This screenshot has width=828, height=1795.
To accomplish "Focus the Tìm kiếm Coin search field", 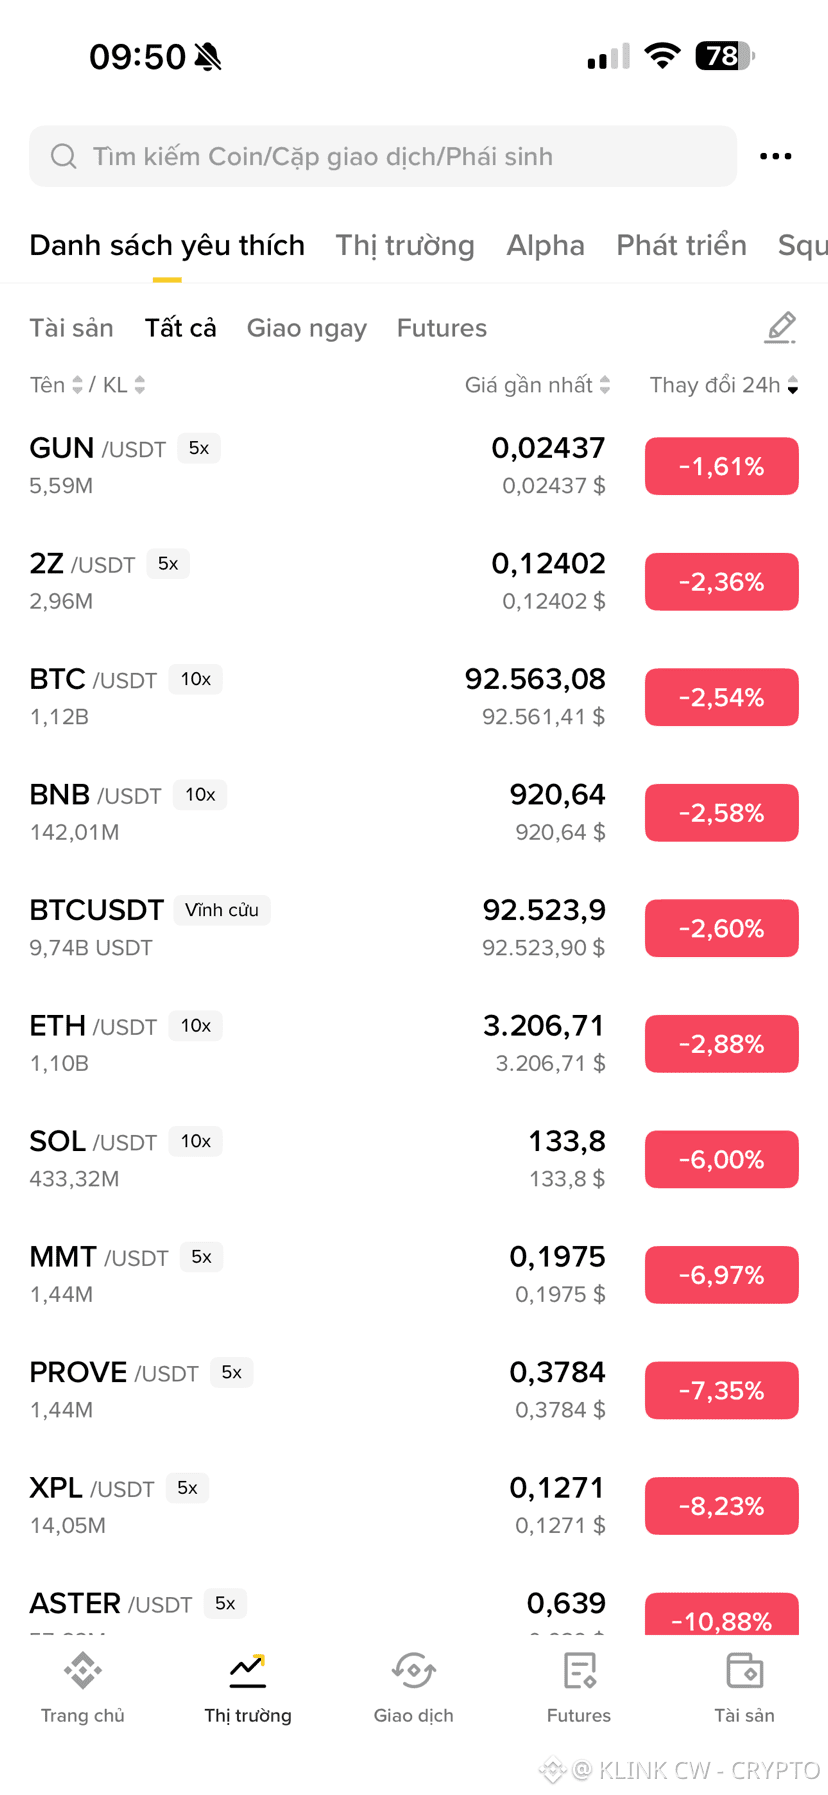I will pos(383,156).
